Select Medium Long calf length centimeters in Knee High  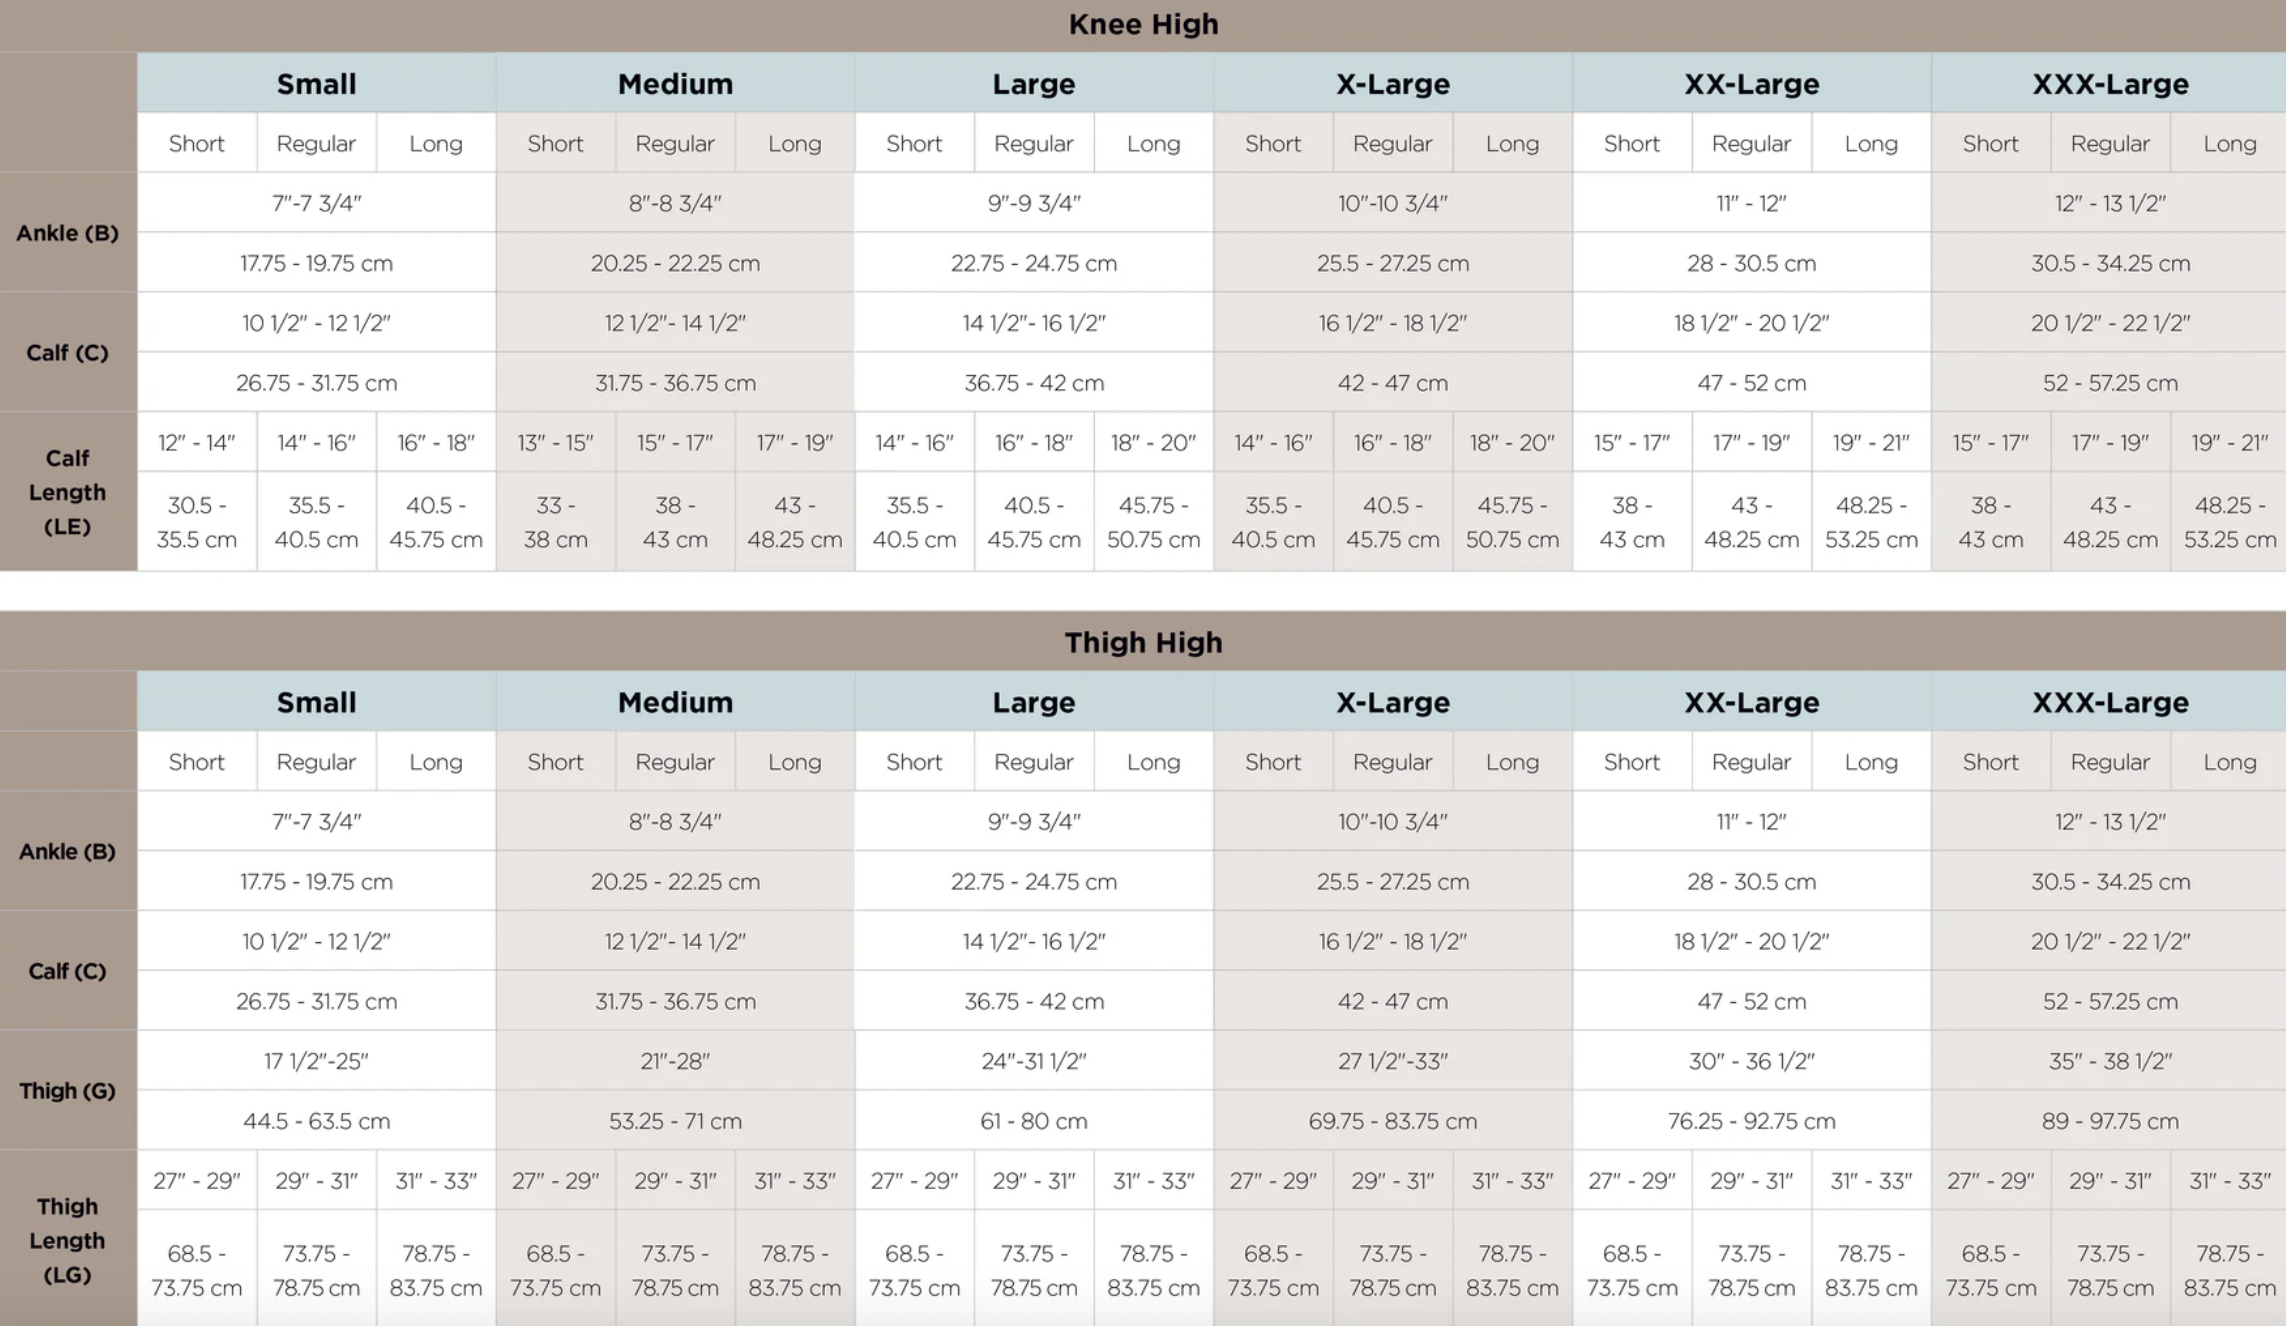click(x=795, y=522)
